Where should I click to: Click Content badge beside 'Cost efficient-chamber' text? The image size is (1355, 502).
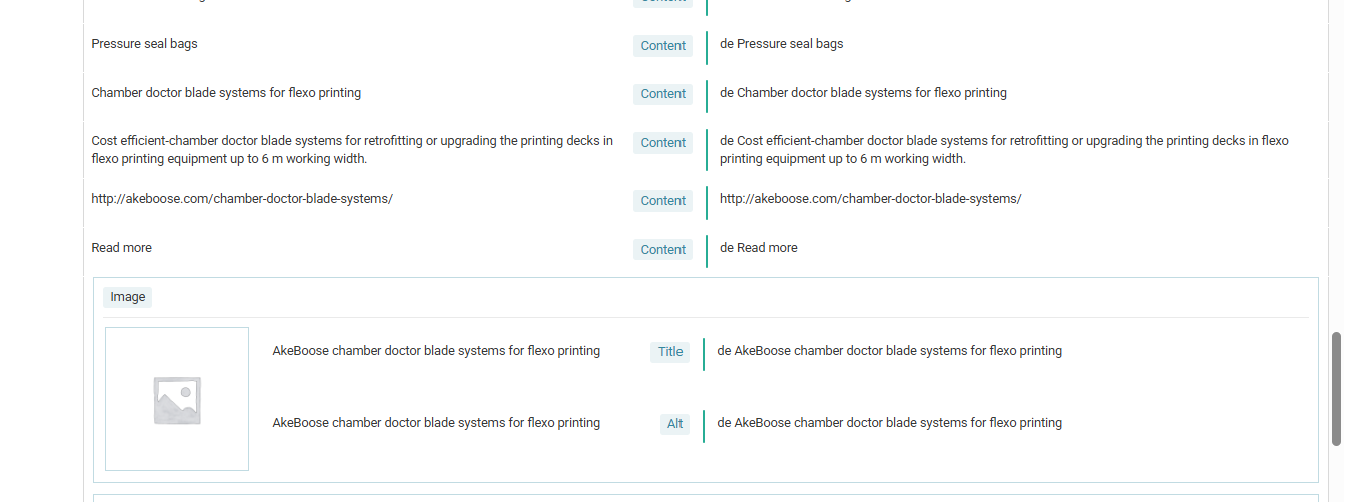pyautogui.click(x=663, y=143)
